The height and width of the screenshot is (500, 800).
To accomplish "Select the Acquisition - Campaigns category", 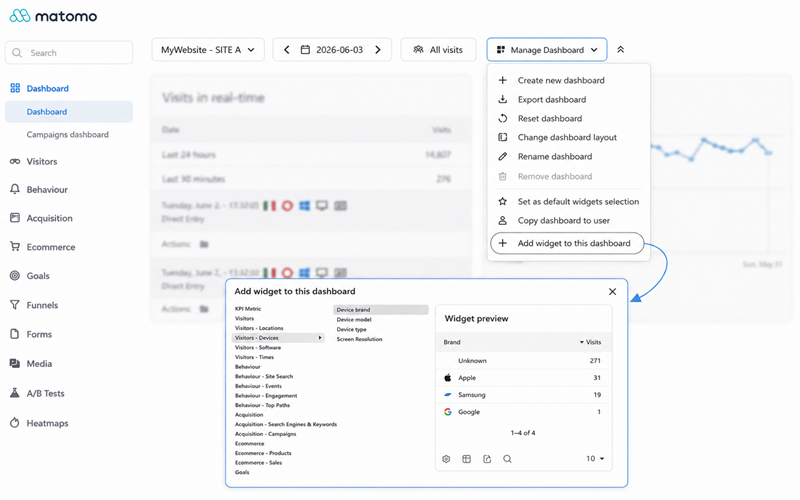I will [265, 434].
